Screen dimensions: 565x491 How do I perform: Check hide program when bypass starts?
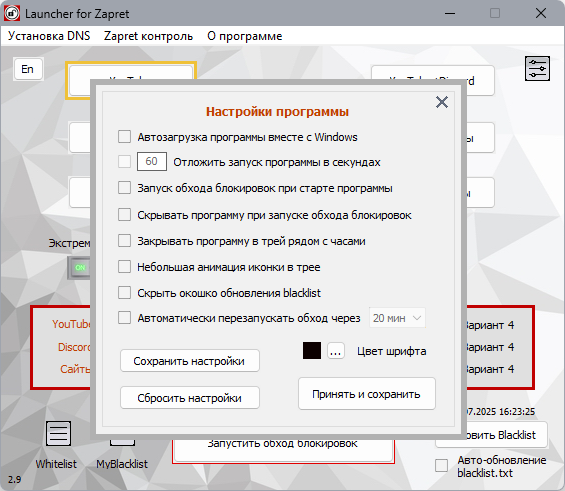[x=124, y=215]
